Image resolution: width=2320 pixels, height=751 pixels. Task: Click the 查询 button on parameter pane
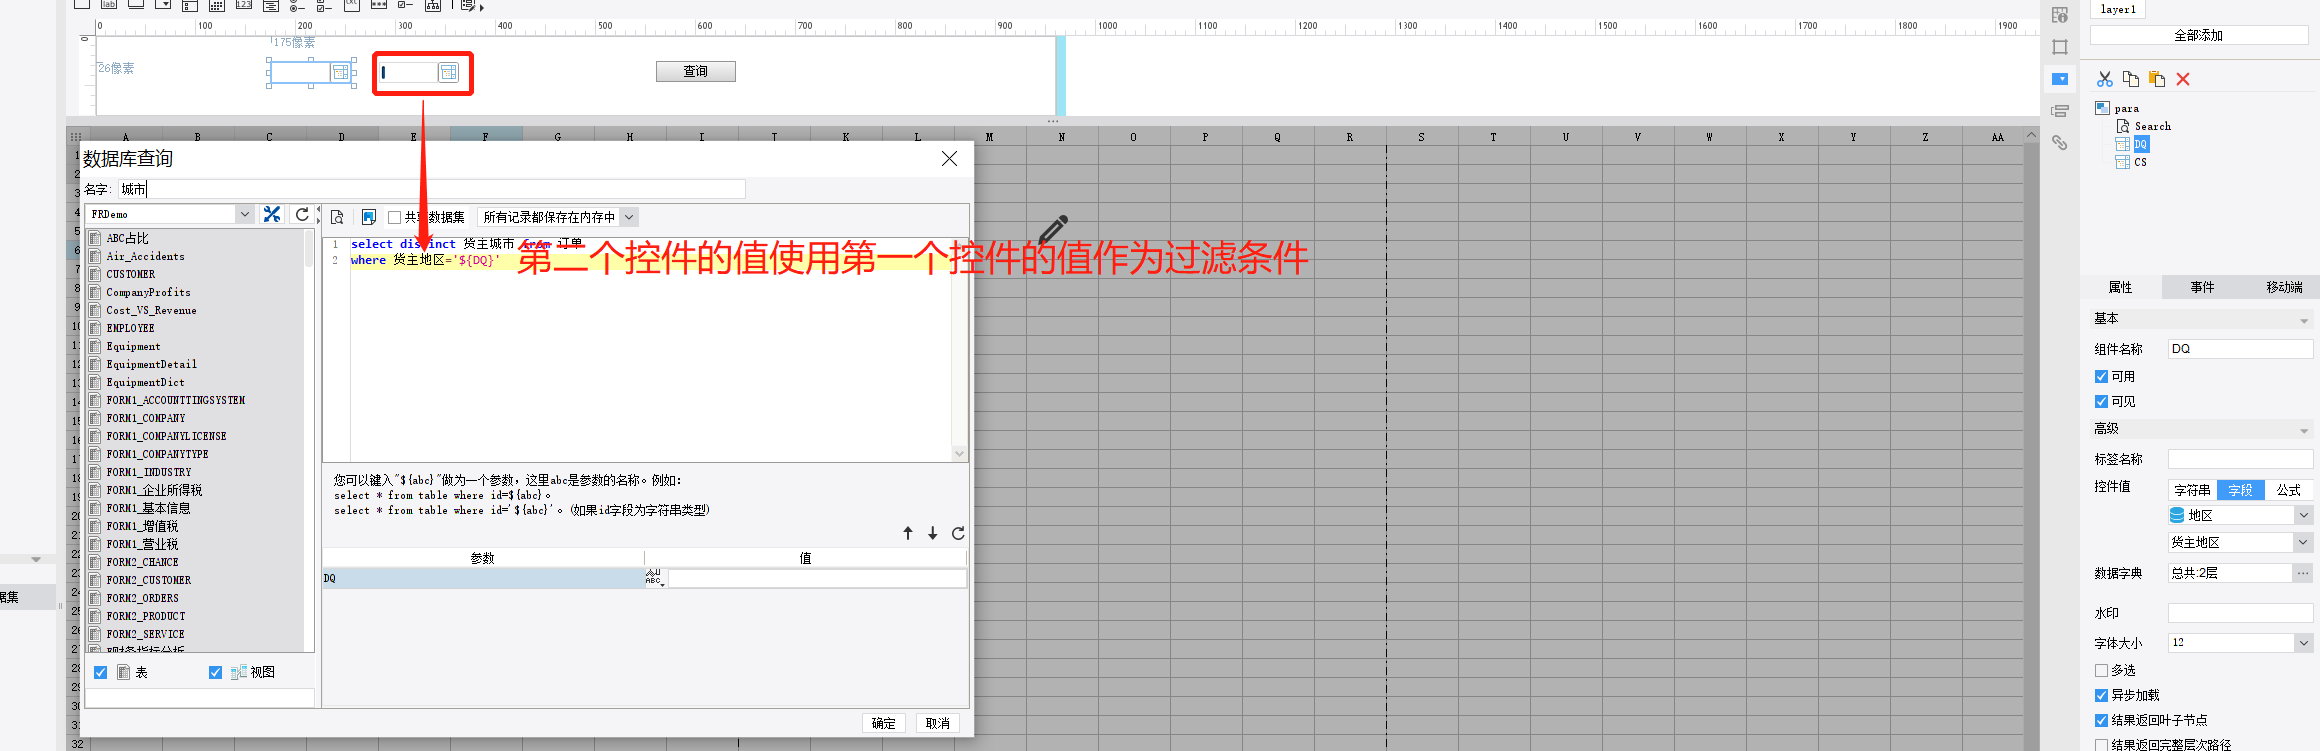tap(696, 71)
